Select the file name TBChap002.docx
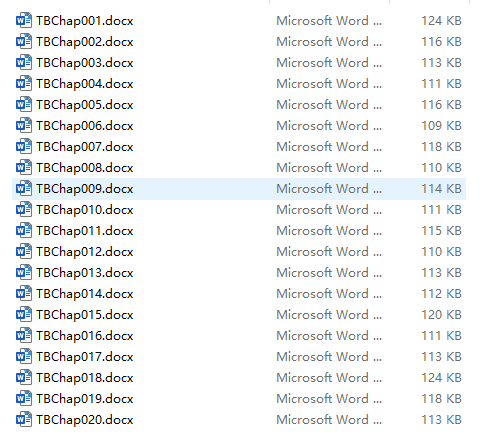This screenshot has height=443, width=504. (85, 42)
